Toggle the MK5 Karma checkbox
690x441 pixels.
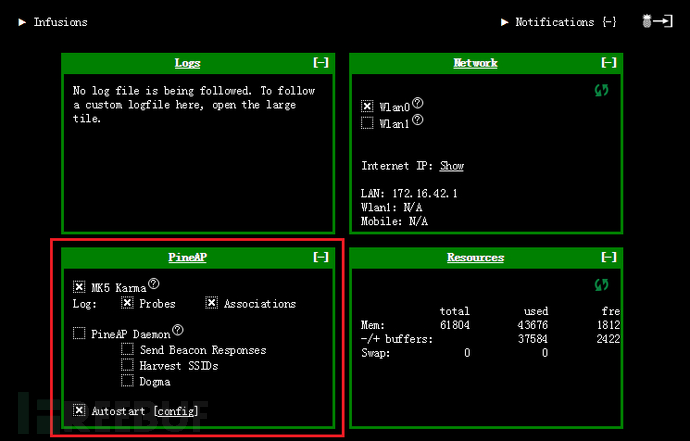click(79, 287)
